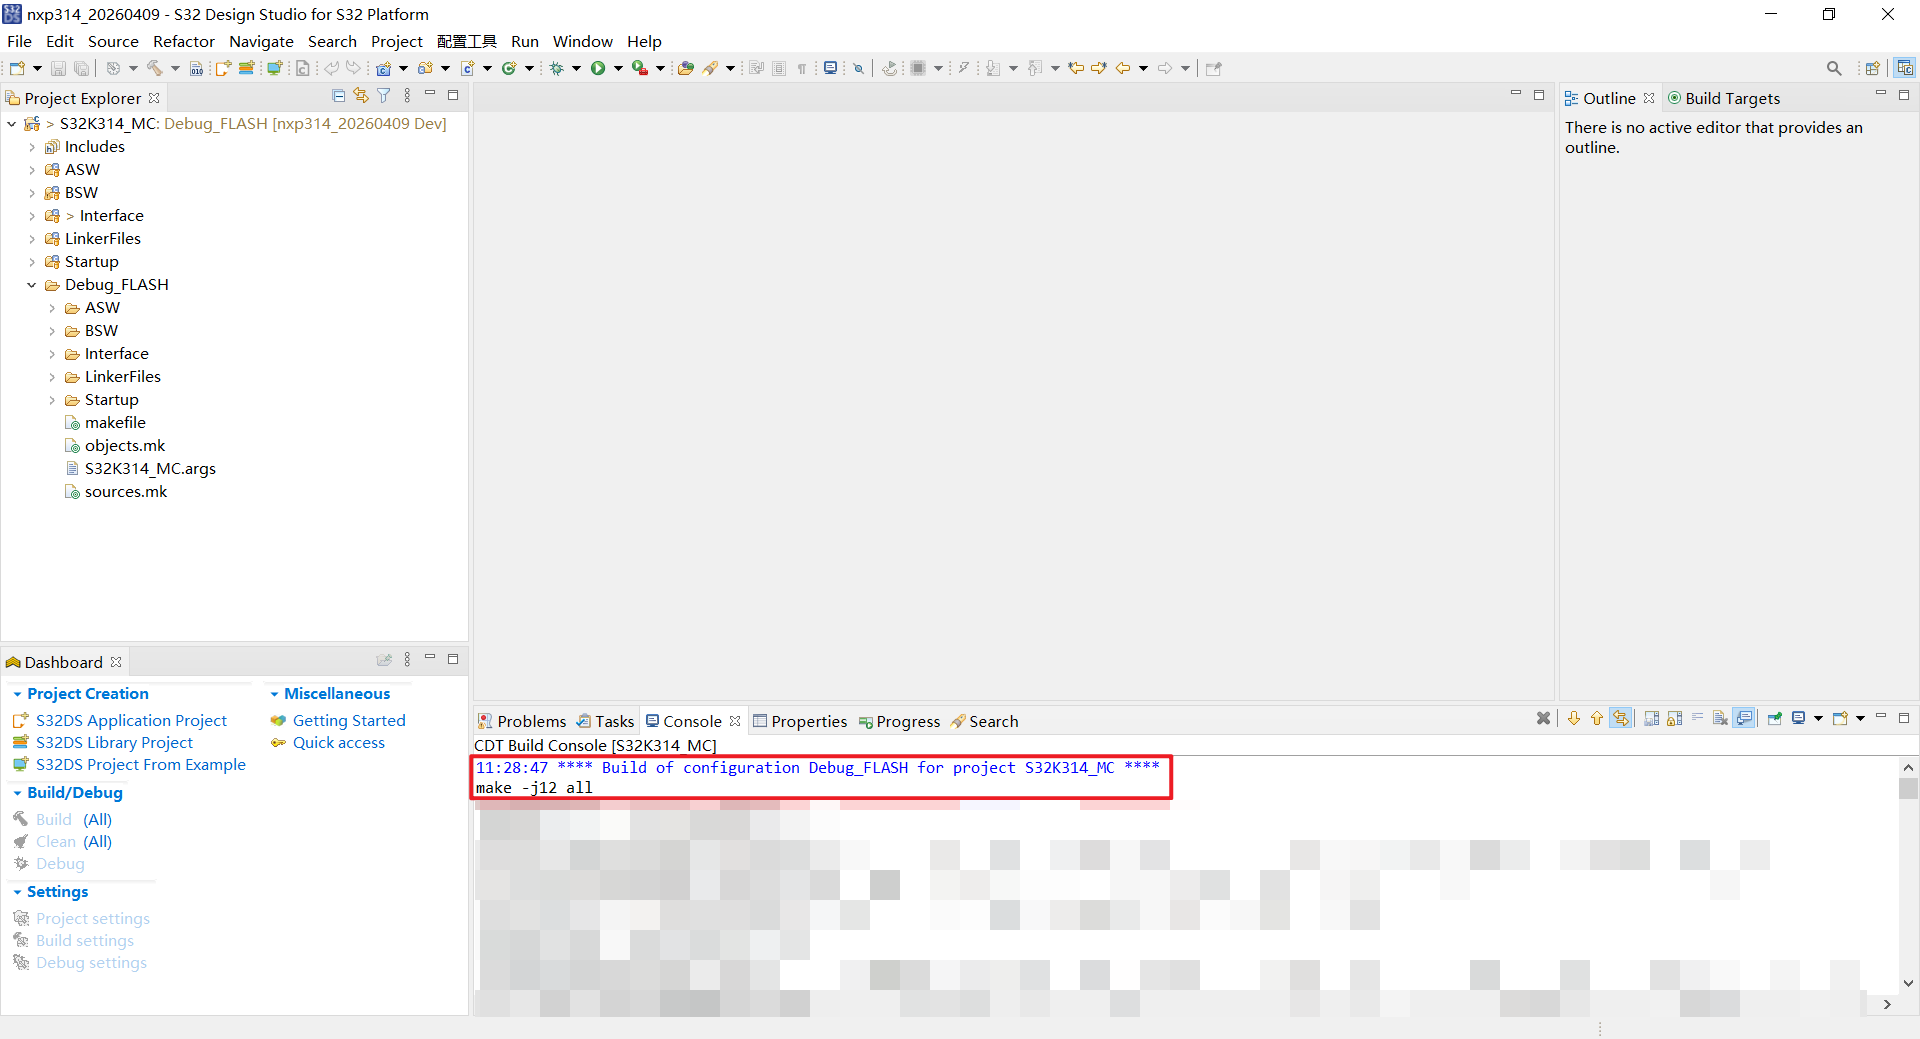Minimize the Outline panel
Image resolution: width=1920 pixels, height=1039 pixels.
(x=1880, y=94)
